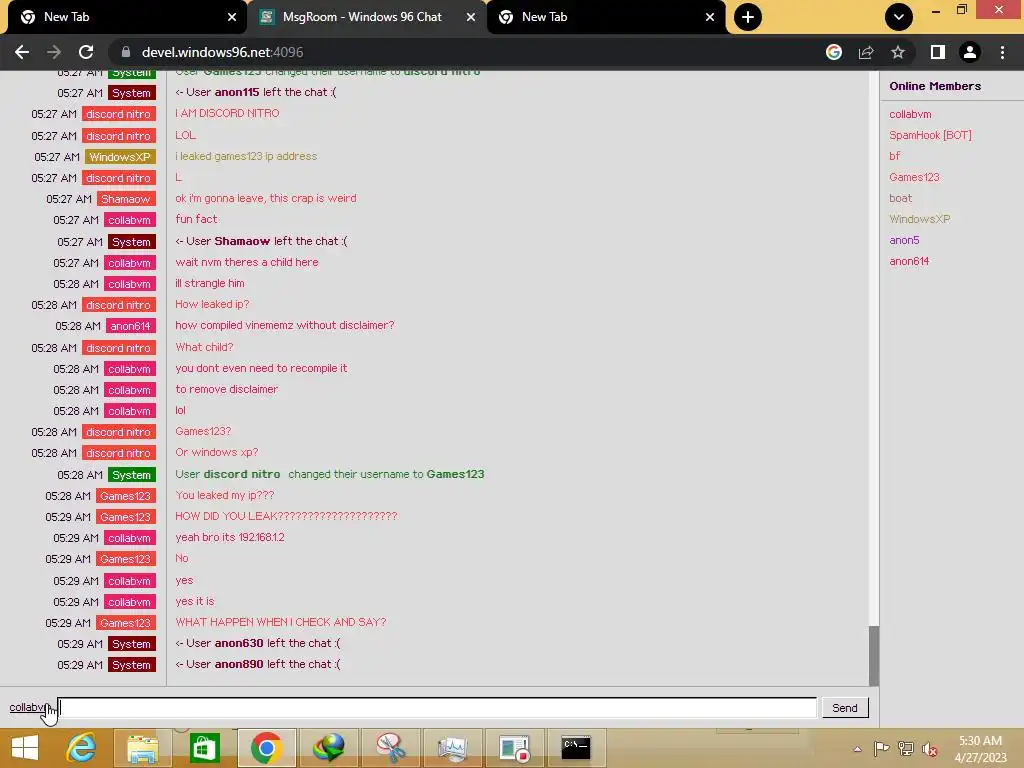Open Internet Download Manager globe icon in taskbar
This screenshot has width=1024, height=768.
[x=328, y=747]
